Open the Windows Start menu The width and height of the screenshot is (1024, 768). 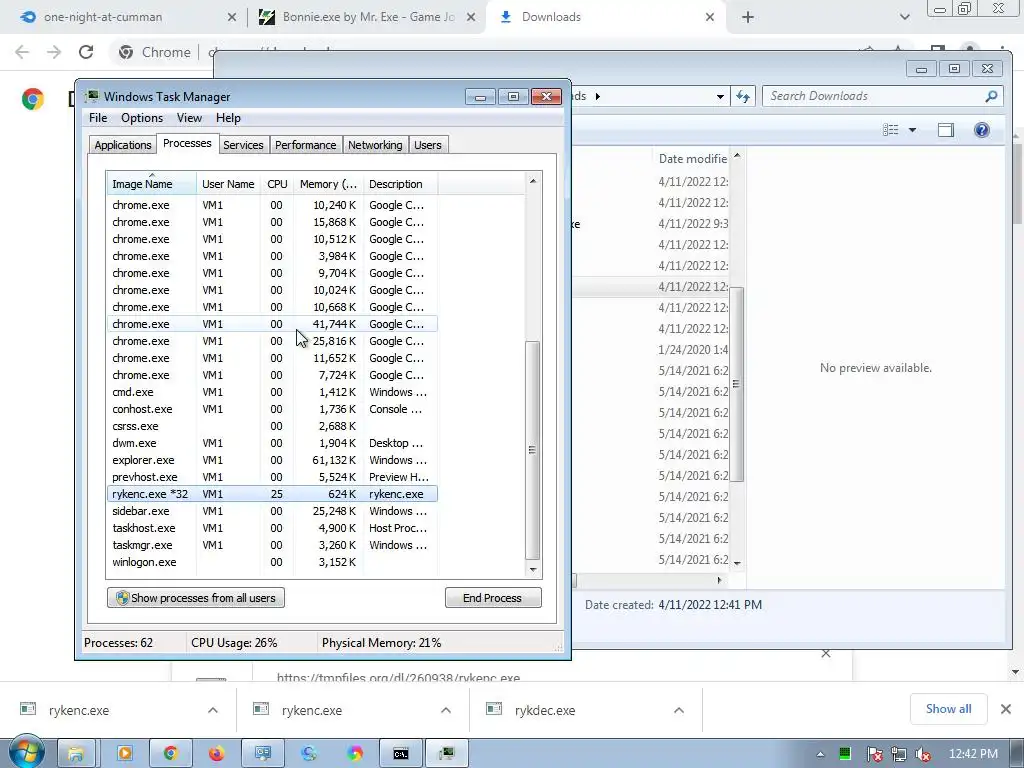tap(25, 753)
